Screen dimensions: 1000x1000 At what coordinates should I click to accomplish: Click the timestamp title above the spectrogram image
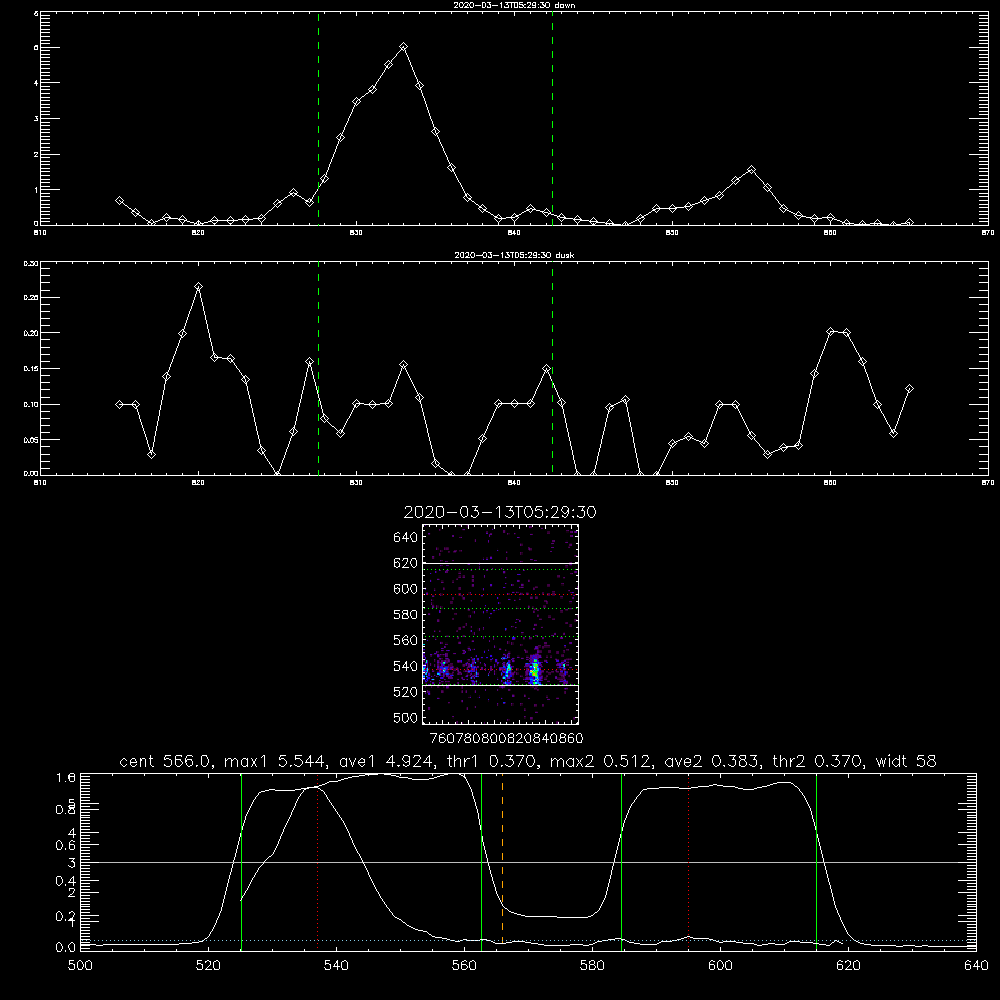pos(500,512)
